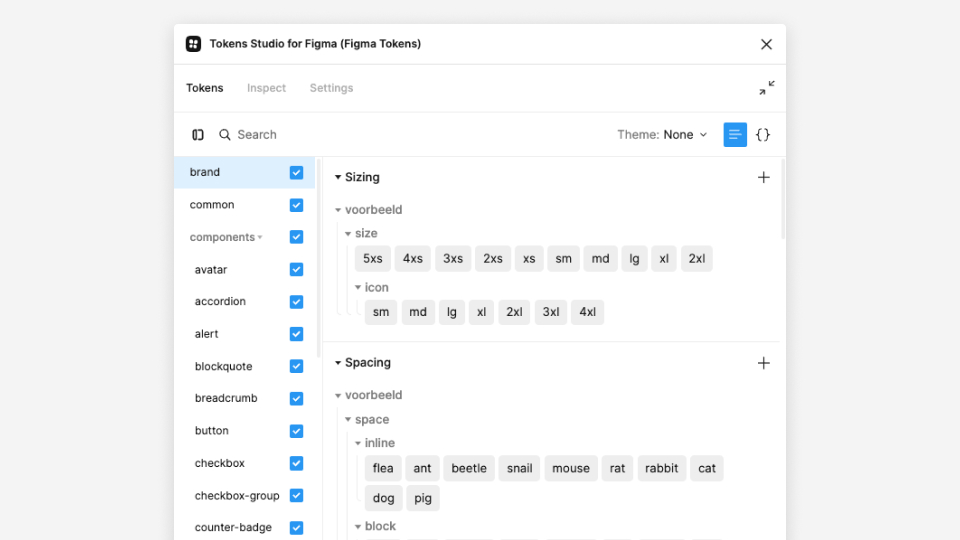Select the 2xs size token
This screenshot has width=960, height=540.
tap(493, 258)
